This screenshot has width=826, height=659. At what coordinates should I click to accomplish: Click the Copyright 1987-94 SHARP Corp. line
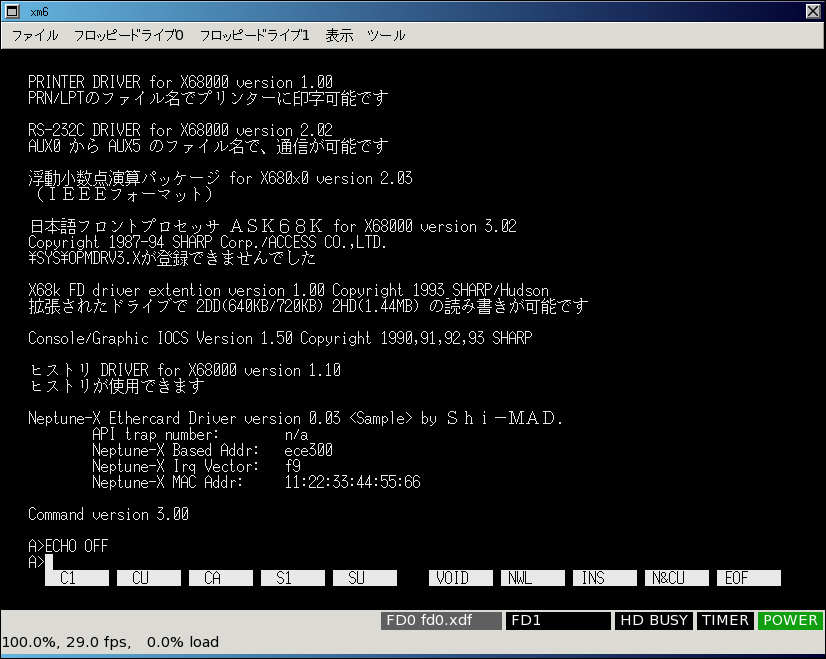(208, 242)
